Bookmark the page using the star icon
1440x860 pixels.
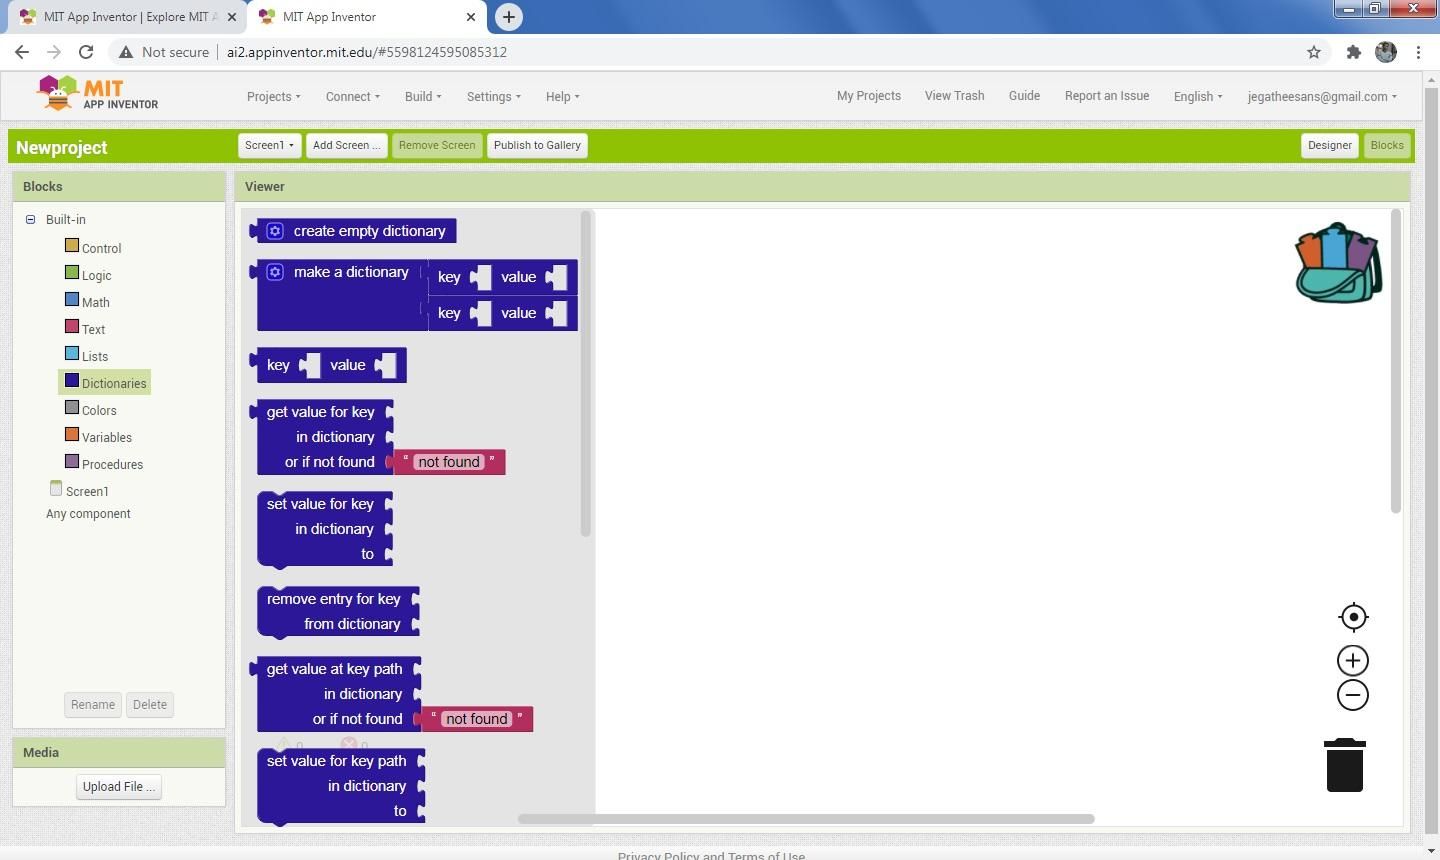pos(1314,52)
